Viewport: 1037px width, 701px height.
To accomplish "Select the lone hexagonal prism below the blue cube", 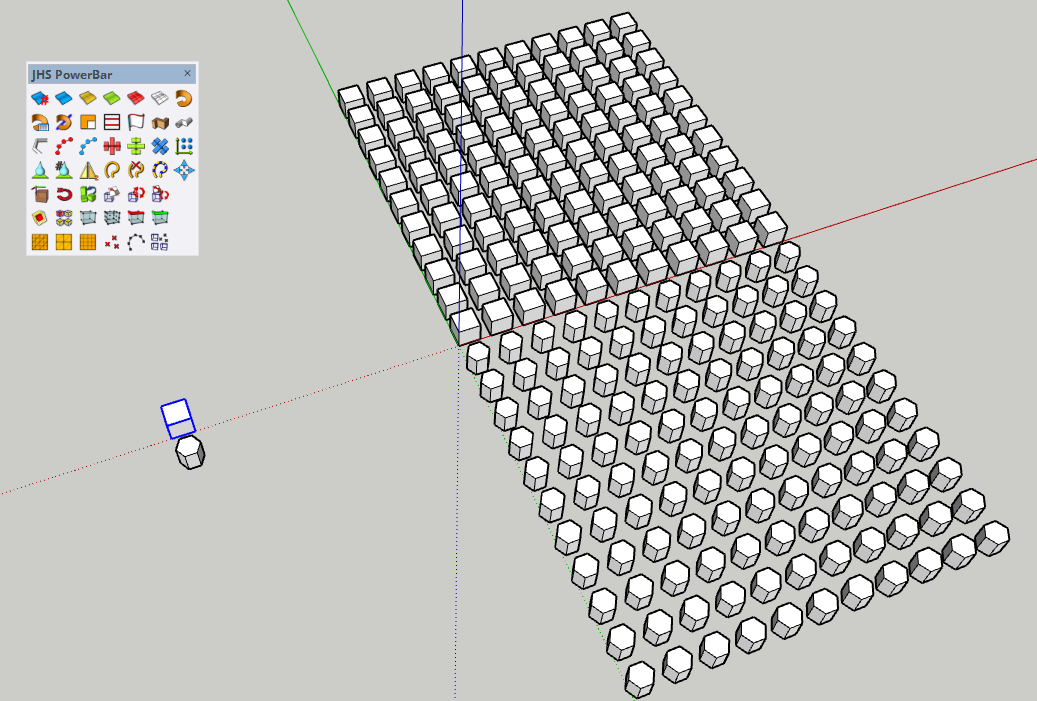I will (190, 452).
